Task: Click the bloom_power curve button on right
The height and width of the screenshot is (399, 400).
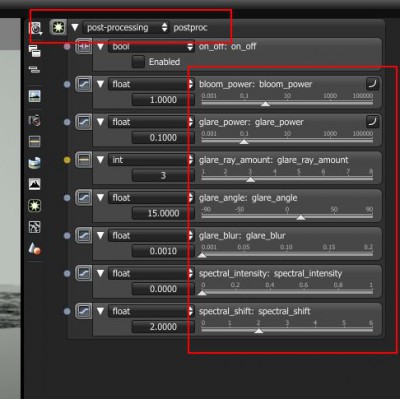Action: point(372,83)
